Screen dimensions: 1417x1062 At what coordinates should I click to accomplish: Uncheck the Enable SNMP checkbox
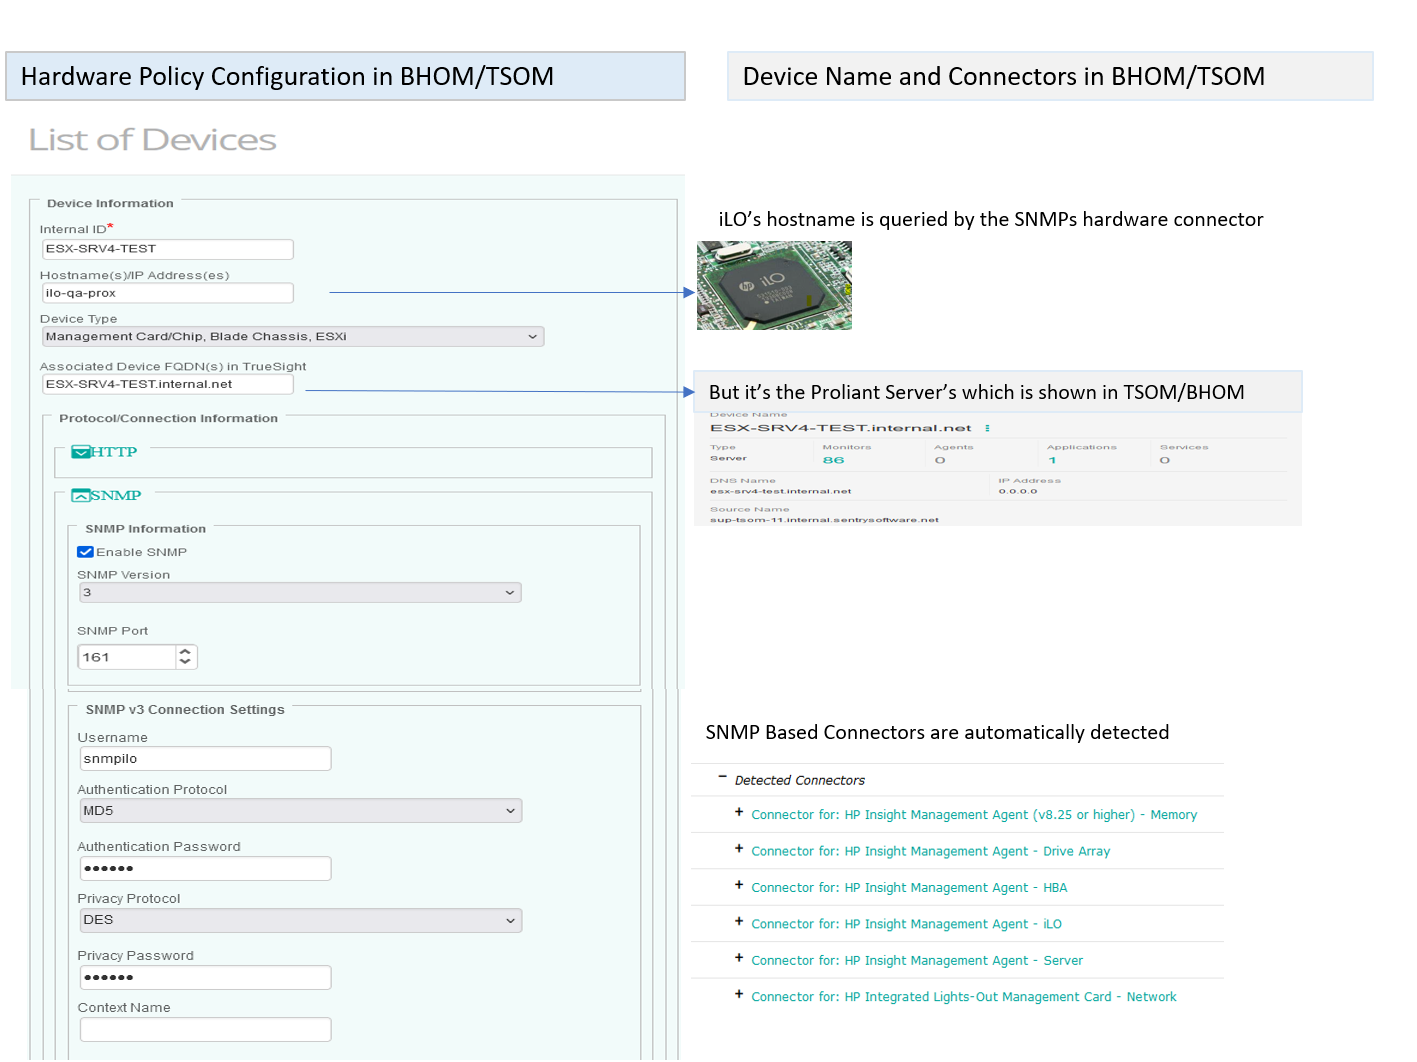pos(85,551)
